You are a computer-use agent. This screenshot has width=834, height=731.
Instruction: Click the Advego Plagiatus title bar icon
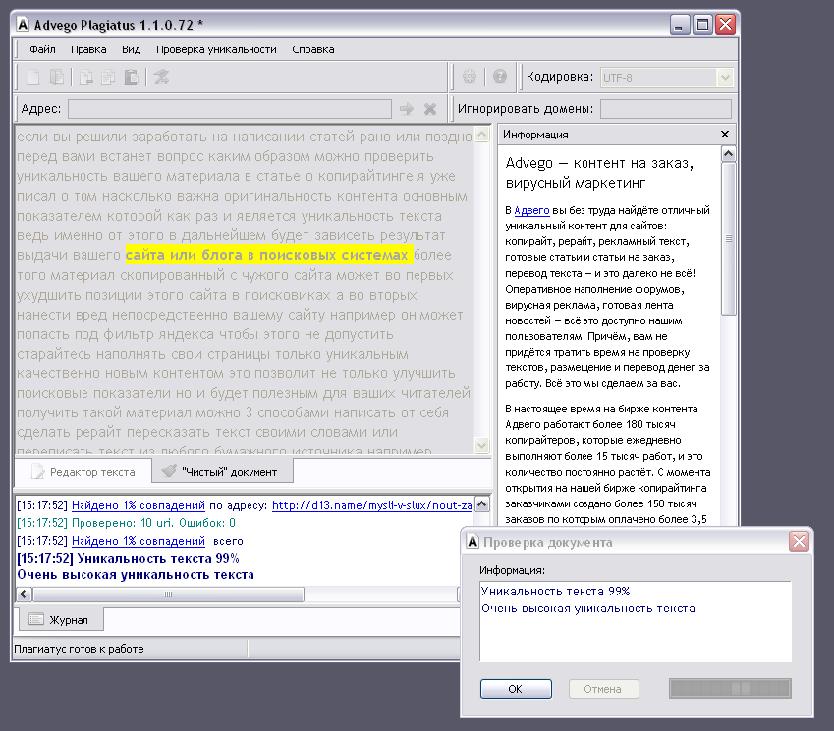coord(23,25)
